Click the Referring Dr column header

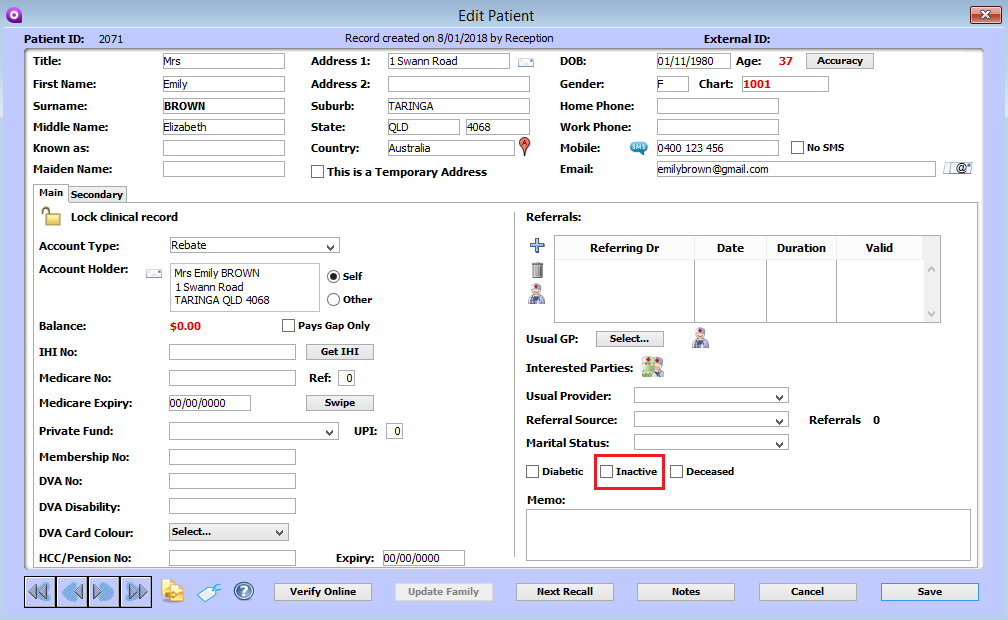click(624, 248)
